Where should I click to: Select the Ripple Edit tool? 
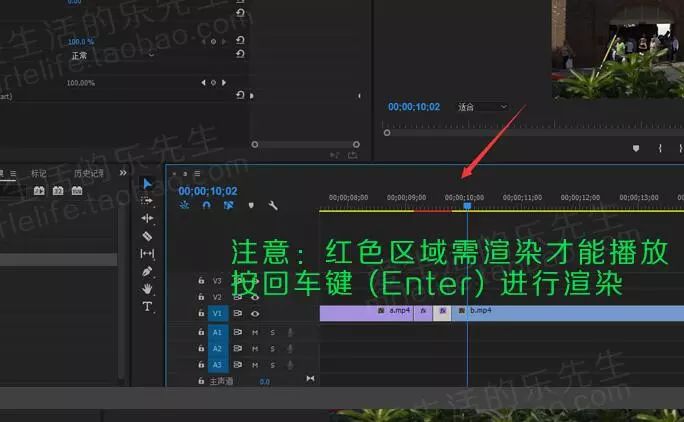pyautogui.click(x=147, y=218)
